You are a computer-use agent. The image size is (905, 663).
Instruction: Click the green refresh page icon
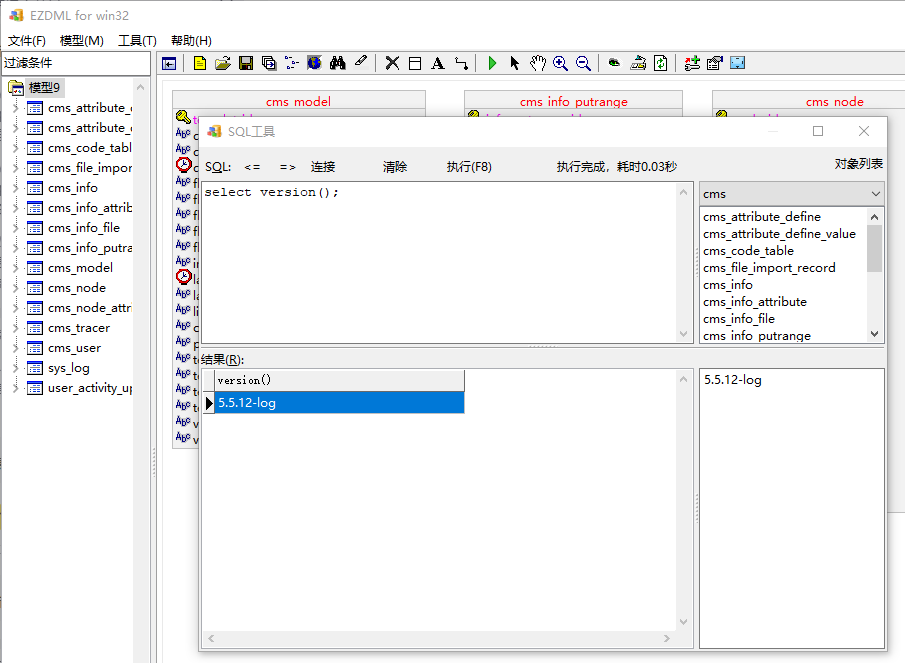(x=661, y=63)
